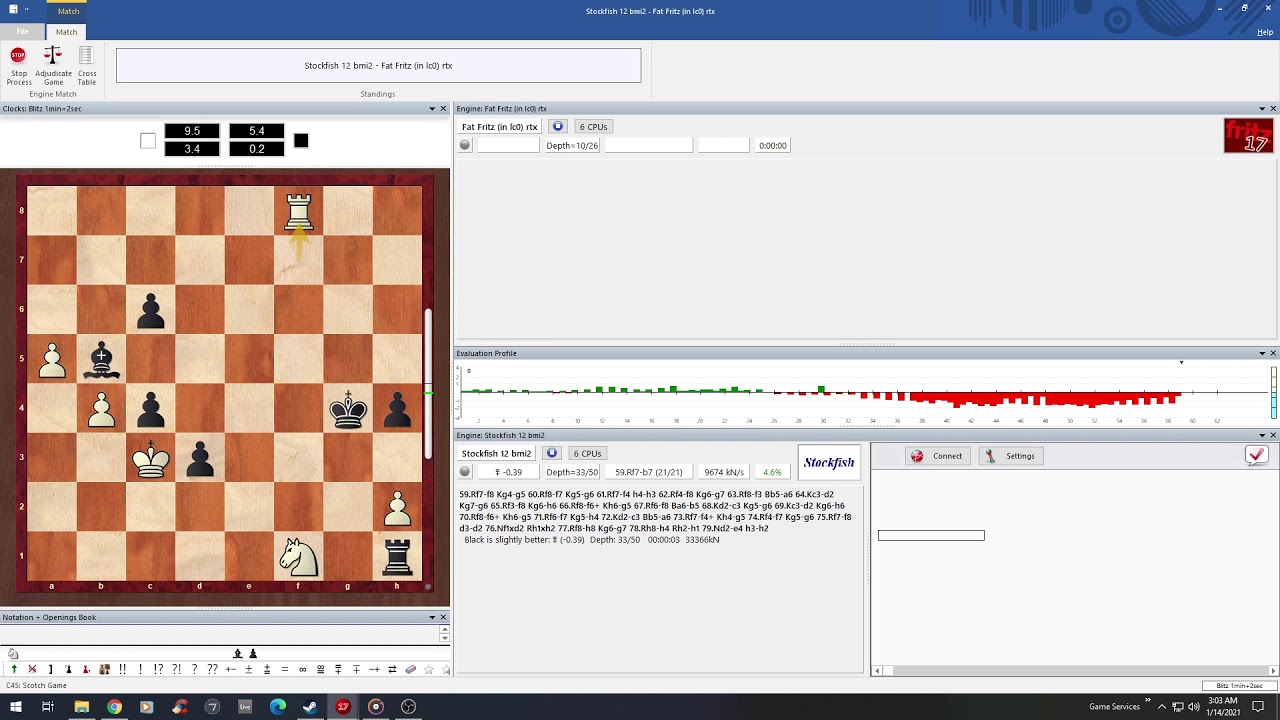
Task: Insert the -+ black winning symbol
Action: [374, 669]
